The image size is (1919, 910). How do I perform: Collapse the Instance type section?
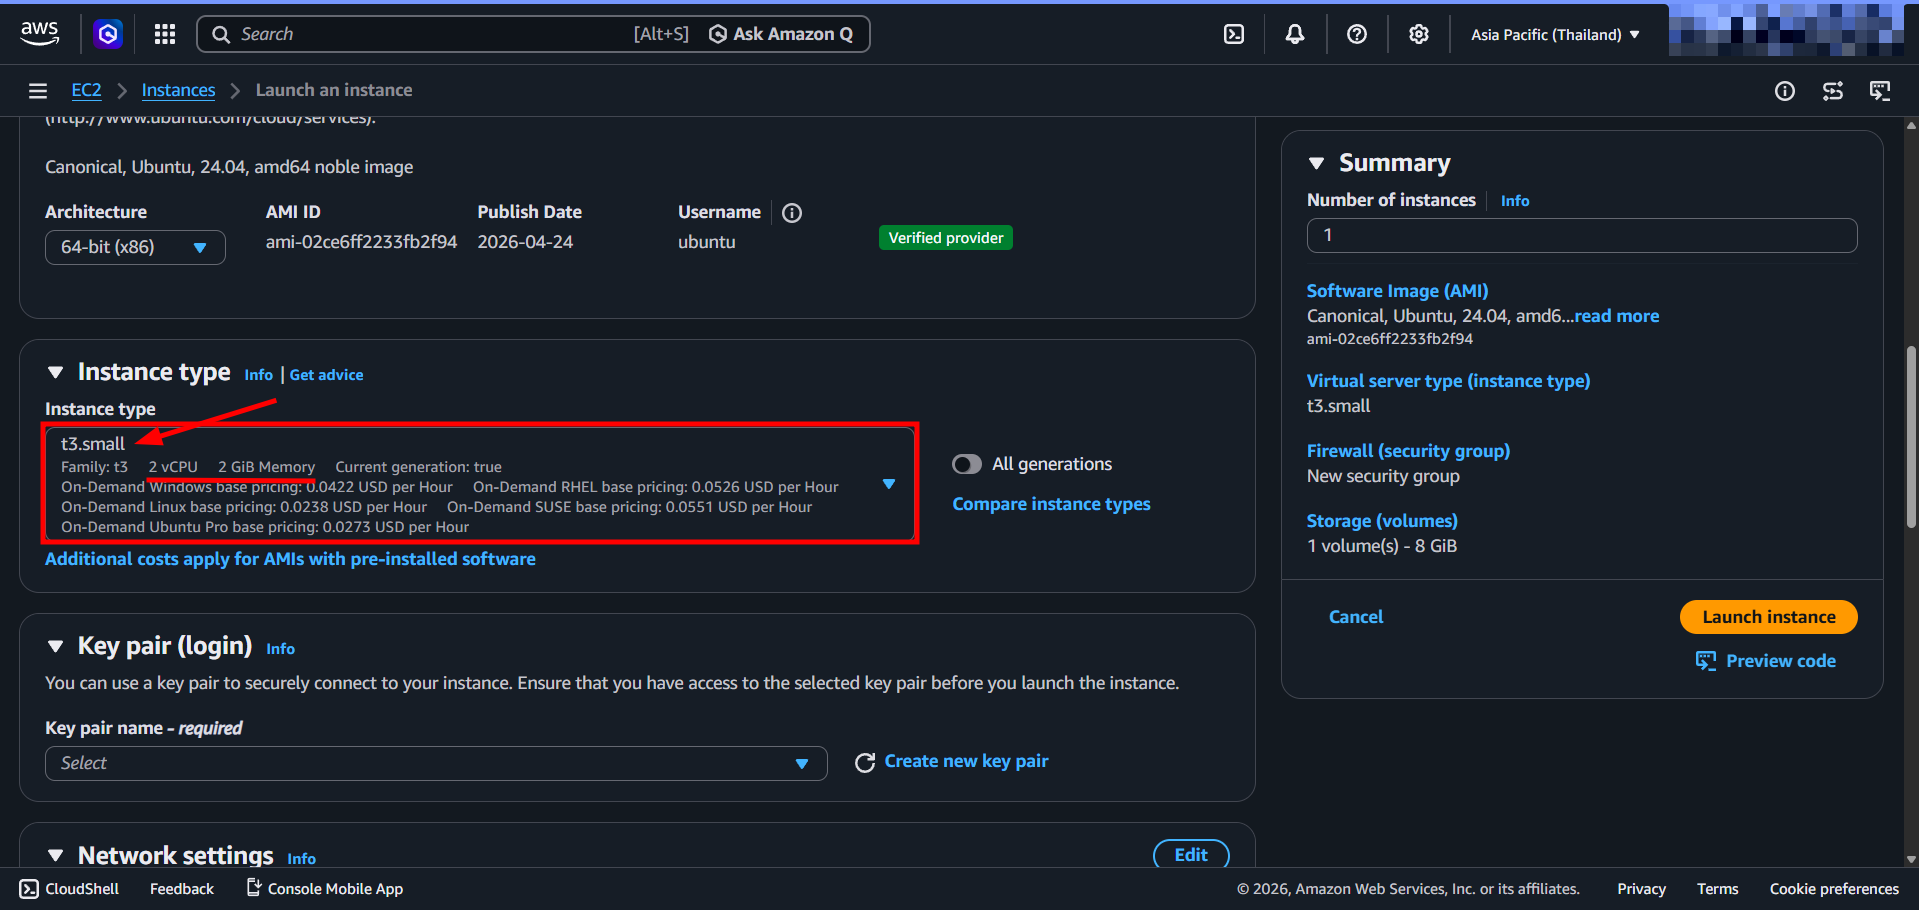(56, 373)
